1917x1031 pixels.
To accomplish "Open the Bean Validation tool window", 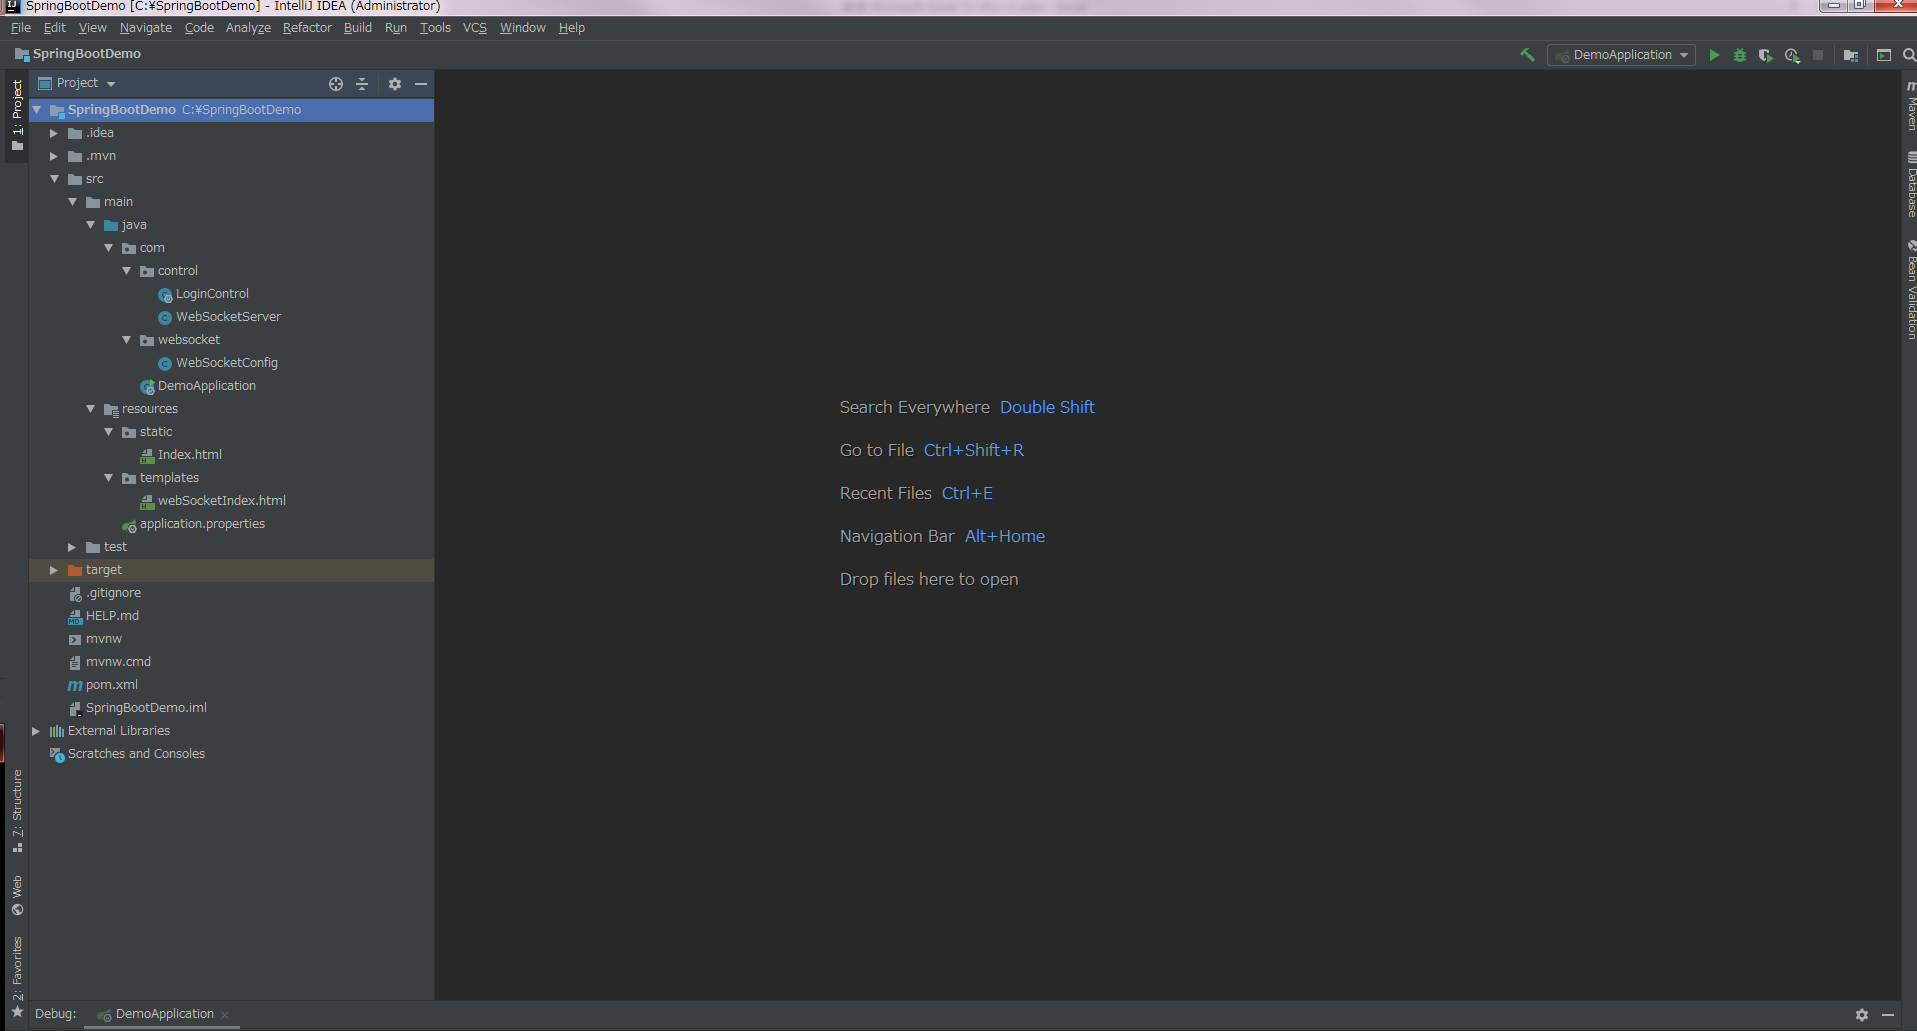I will click(x=1911, y=290).
